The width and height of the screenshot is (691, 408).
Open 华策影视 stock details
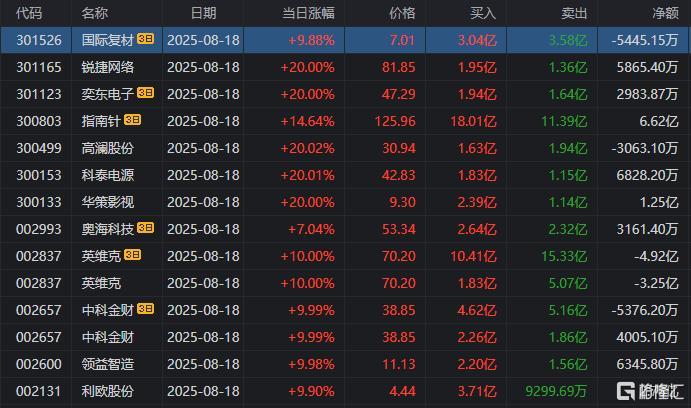point(108,202)
